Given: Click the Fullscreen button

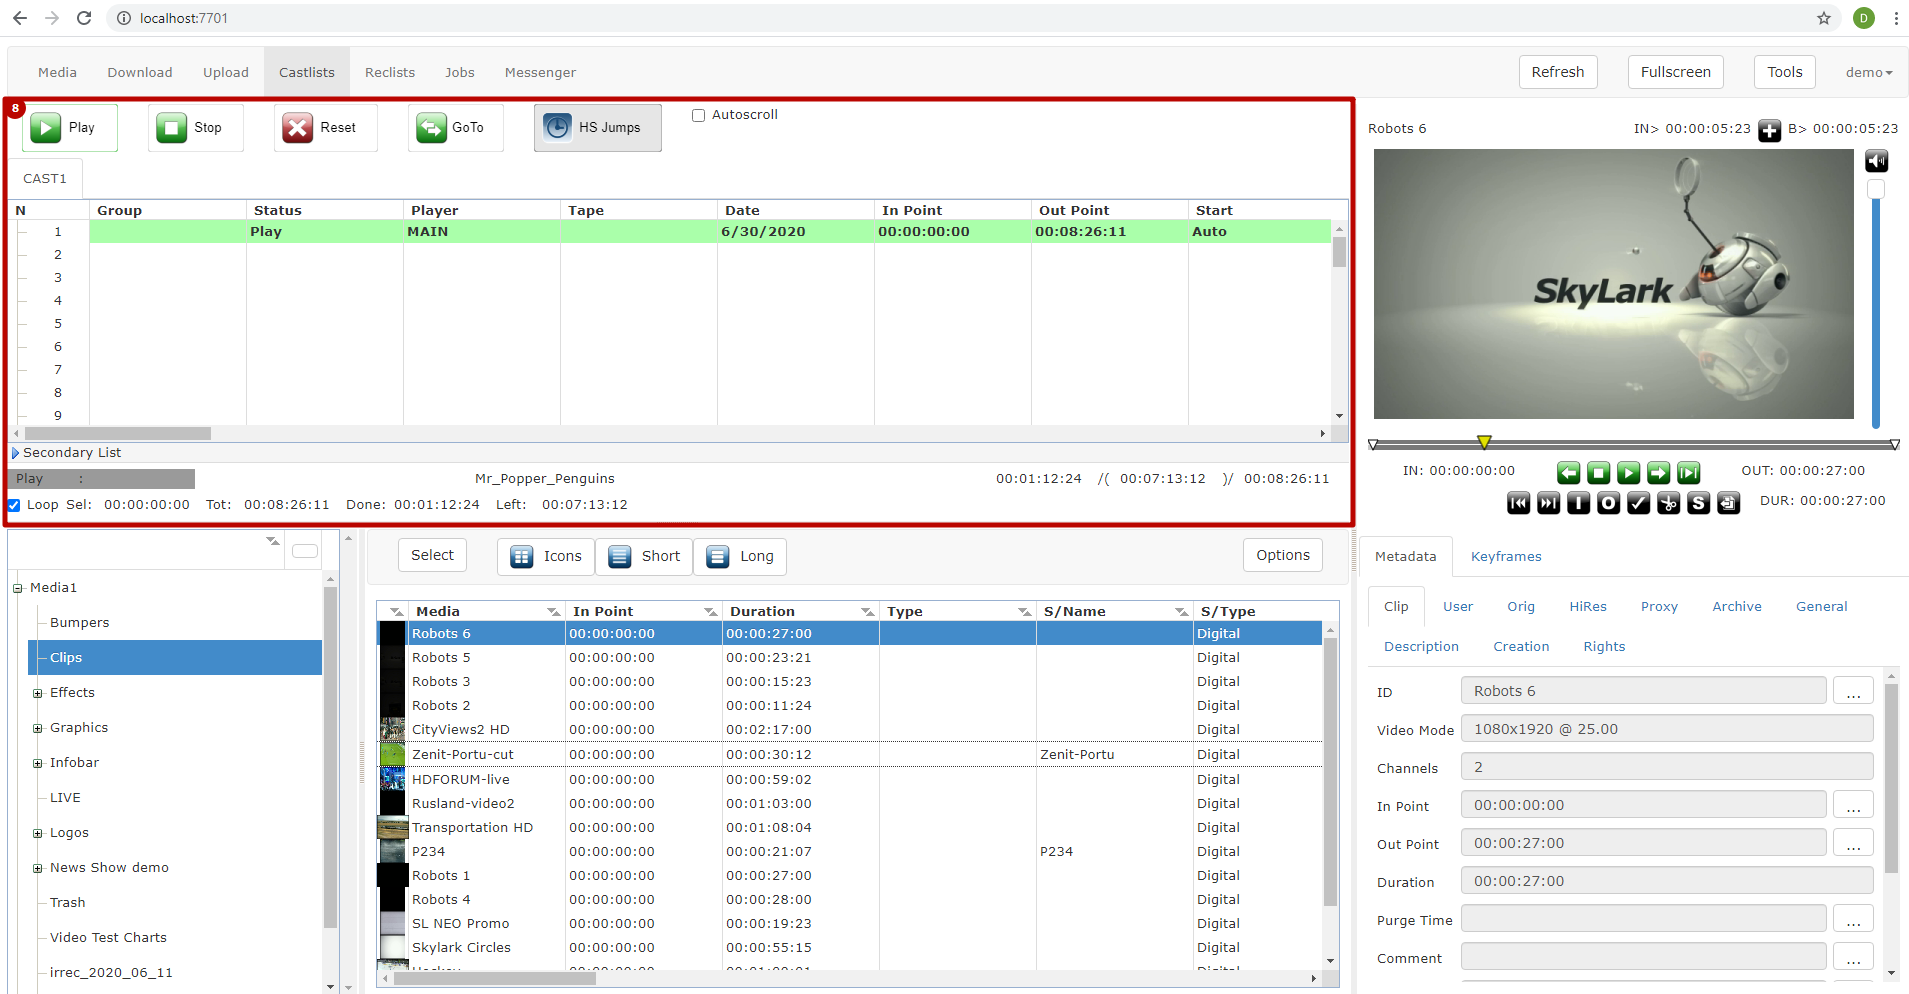Looking at the screenshot, I should (x=1676, y=72).
